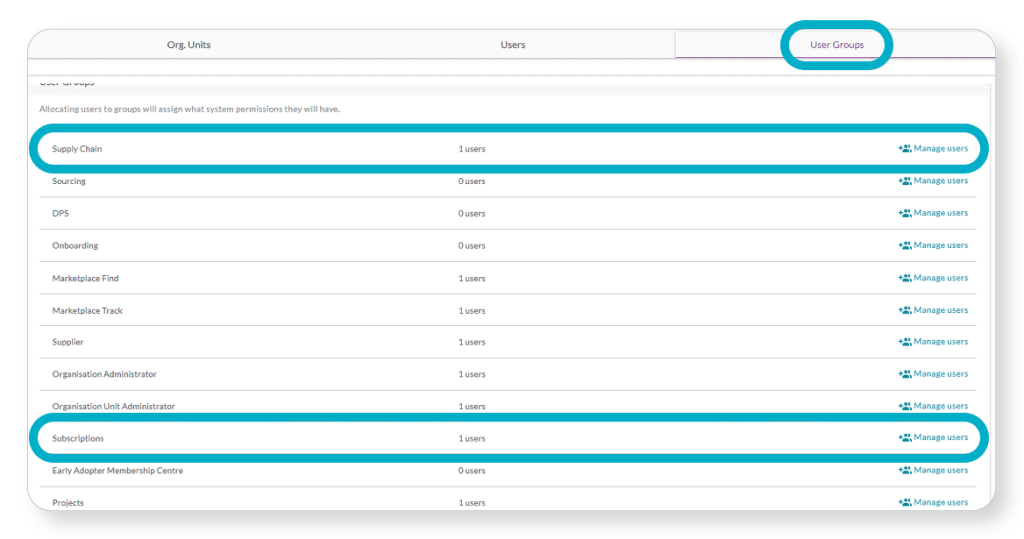Open Manage users link for Early Adopter Membership Centre
1024x539 pixels.
pyautogui.click(x=940, y=470)
